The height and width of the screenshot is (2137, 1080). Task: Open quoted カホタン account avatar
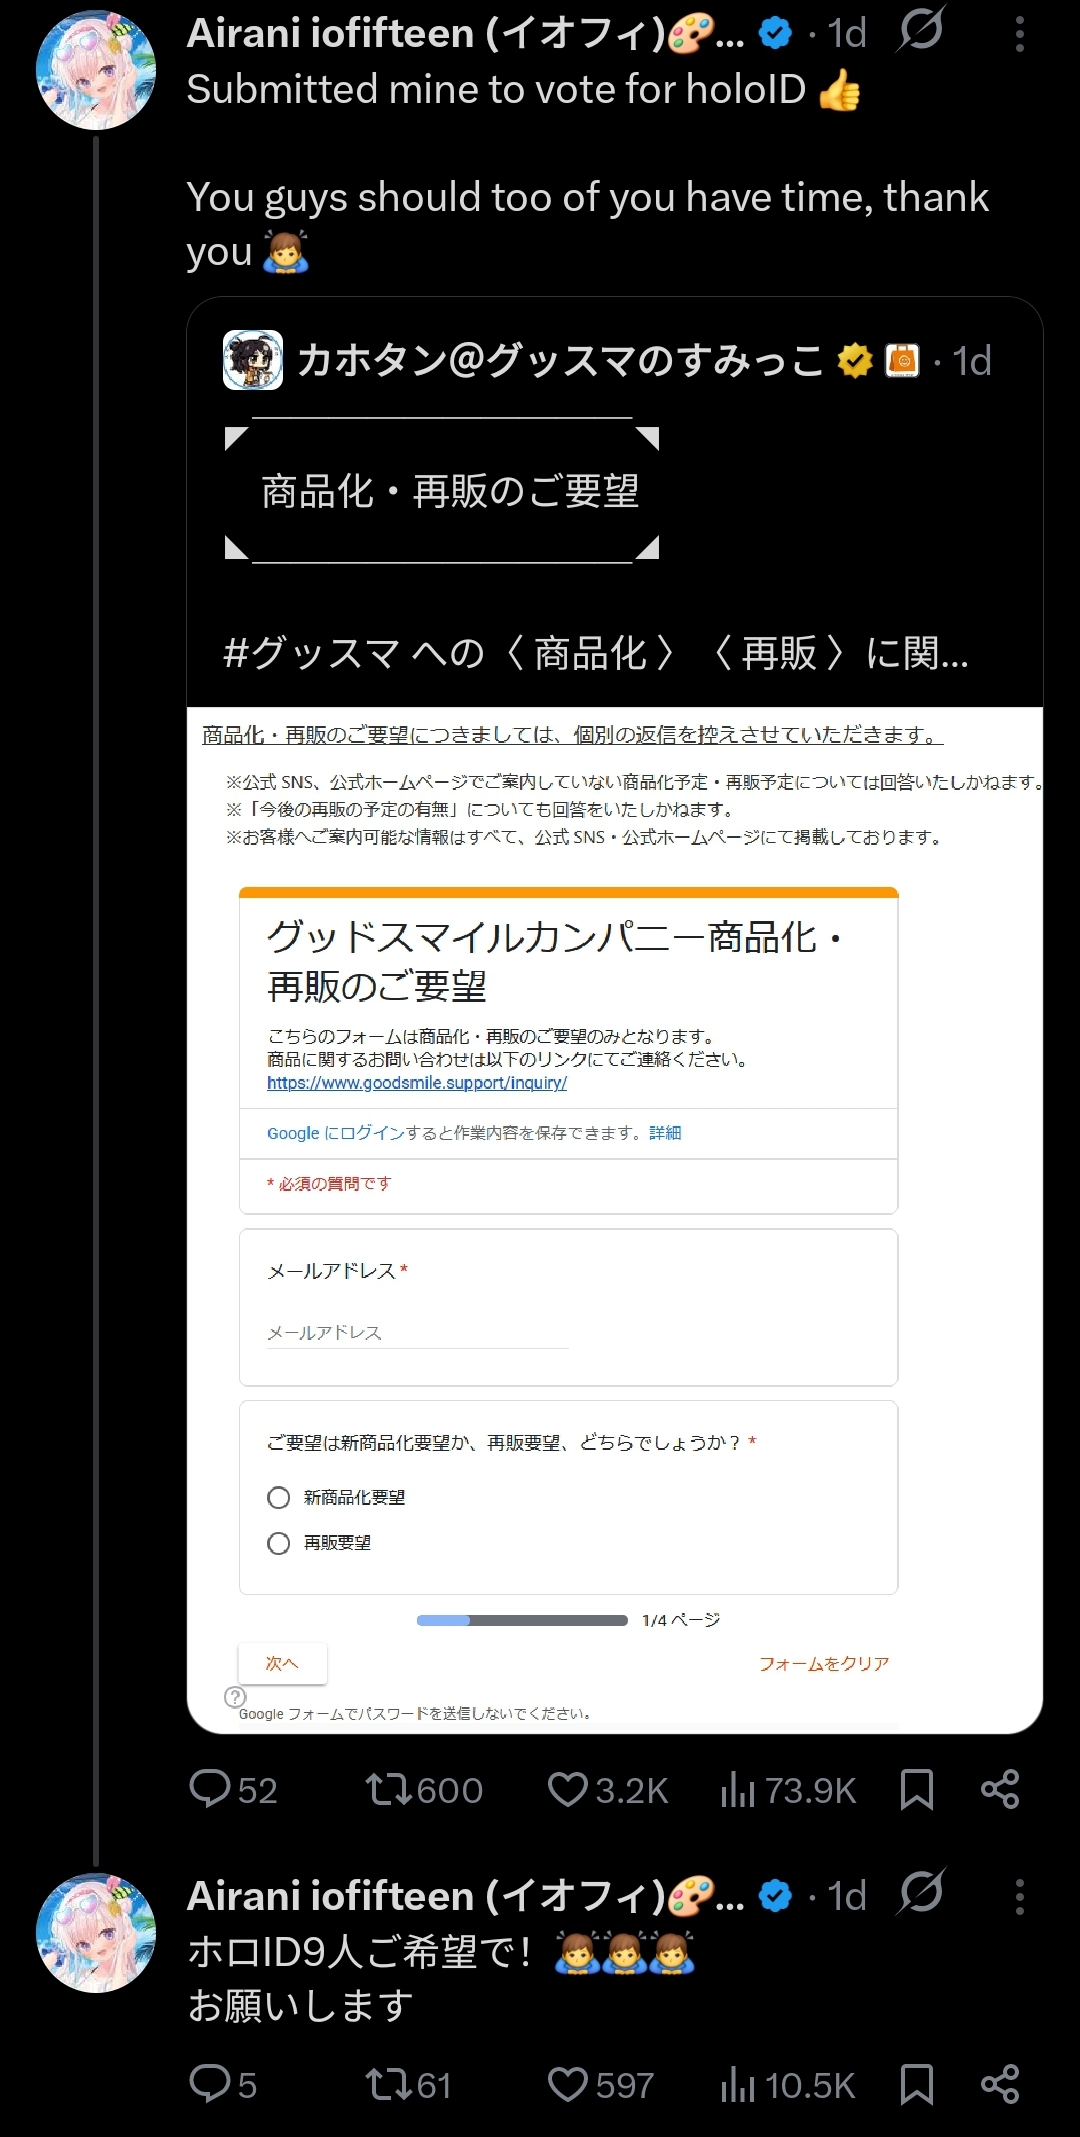tap(253, 360)
